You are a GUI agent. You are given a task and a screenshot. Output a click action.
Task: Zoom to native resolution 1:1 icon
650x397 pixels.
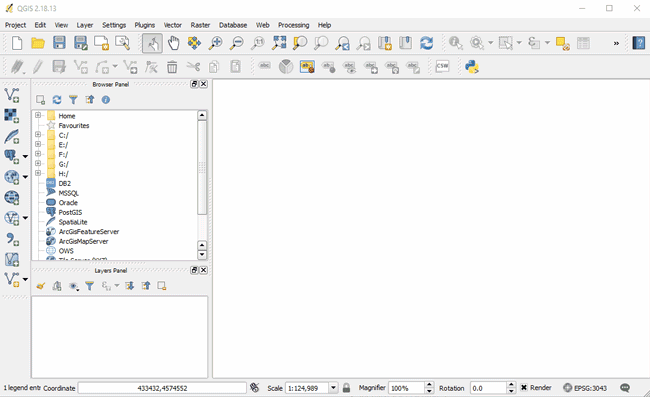pos(258,43)
